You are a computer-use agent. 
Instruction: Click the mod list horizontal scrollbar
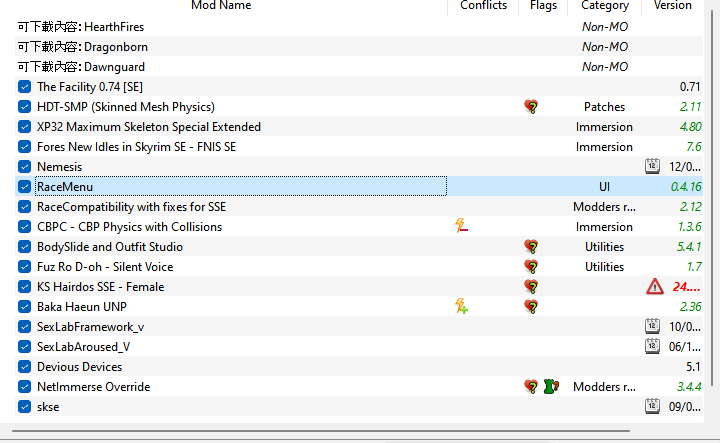click(321, 431)
